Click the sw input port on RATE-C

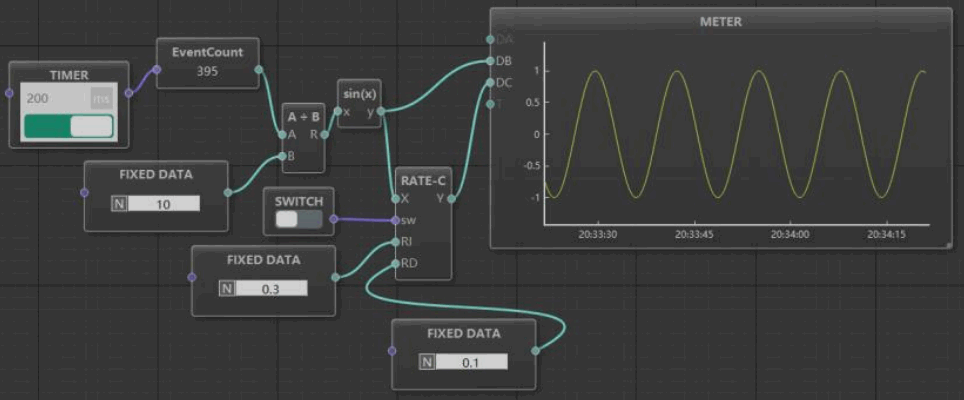tap(396, 220)
